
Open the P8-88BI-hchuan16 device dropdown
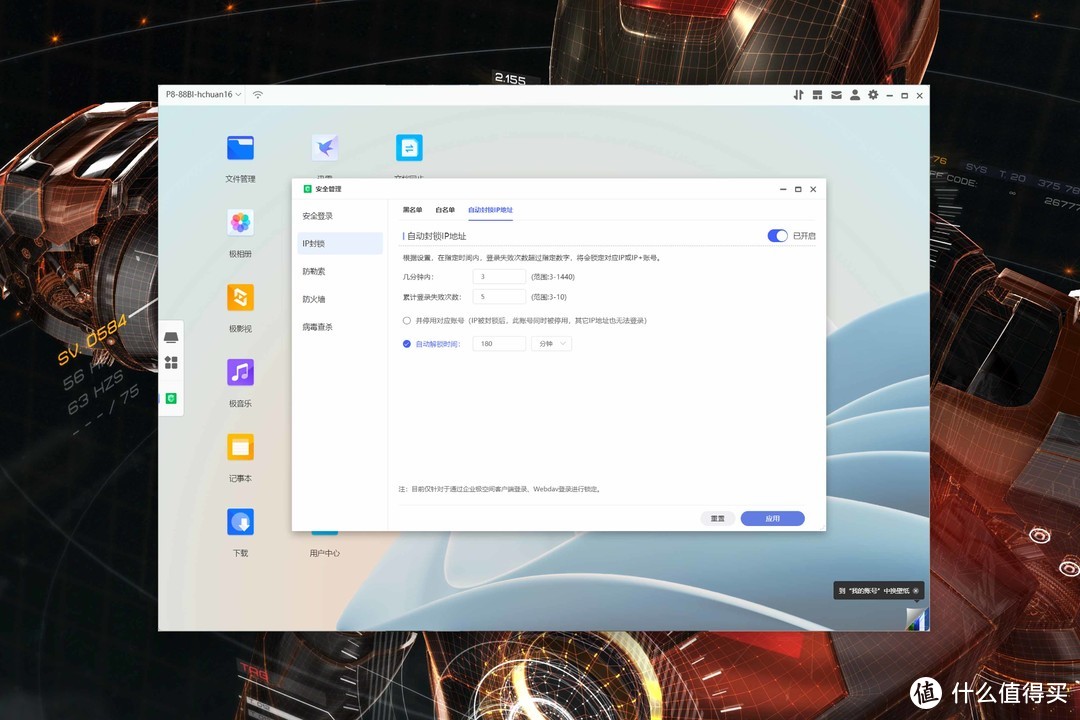(204, 95)
